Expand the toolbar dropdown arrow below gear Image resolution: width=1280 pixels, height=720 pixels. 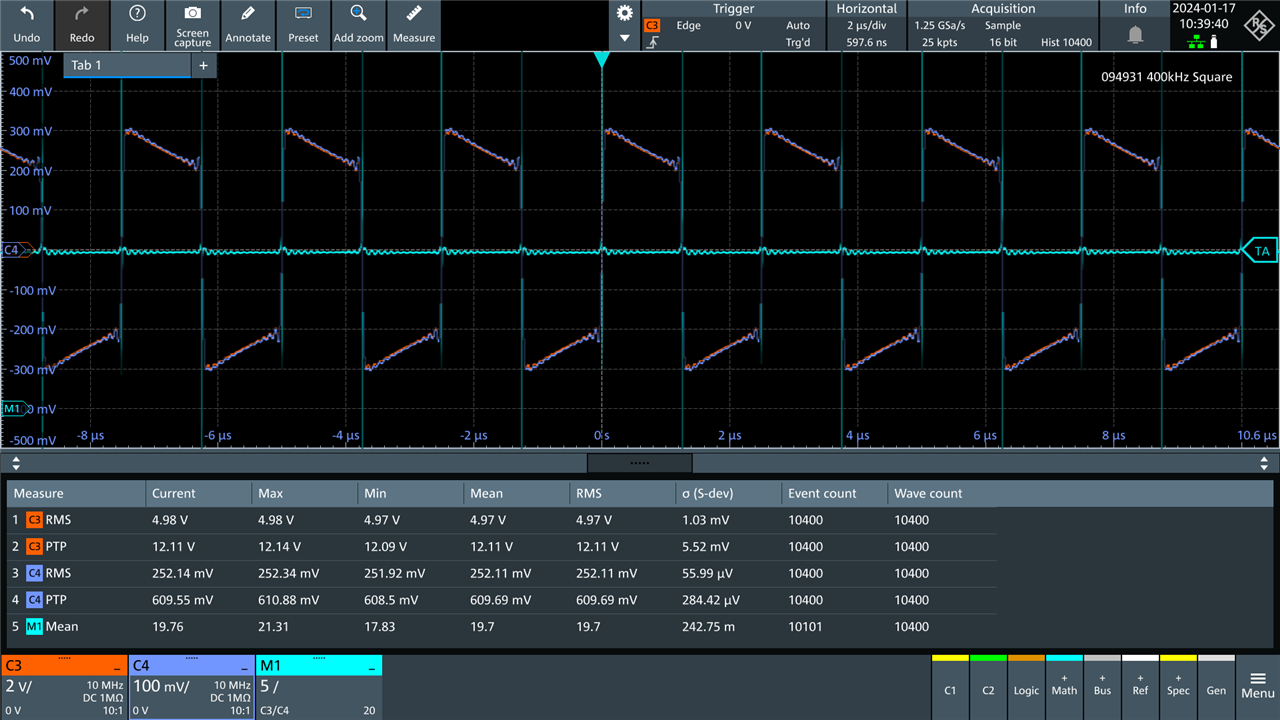point(625,39)
